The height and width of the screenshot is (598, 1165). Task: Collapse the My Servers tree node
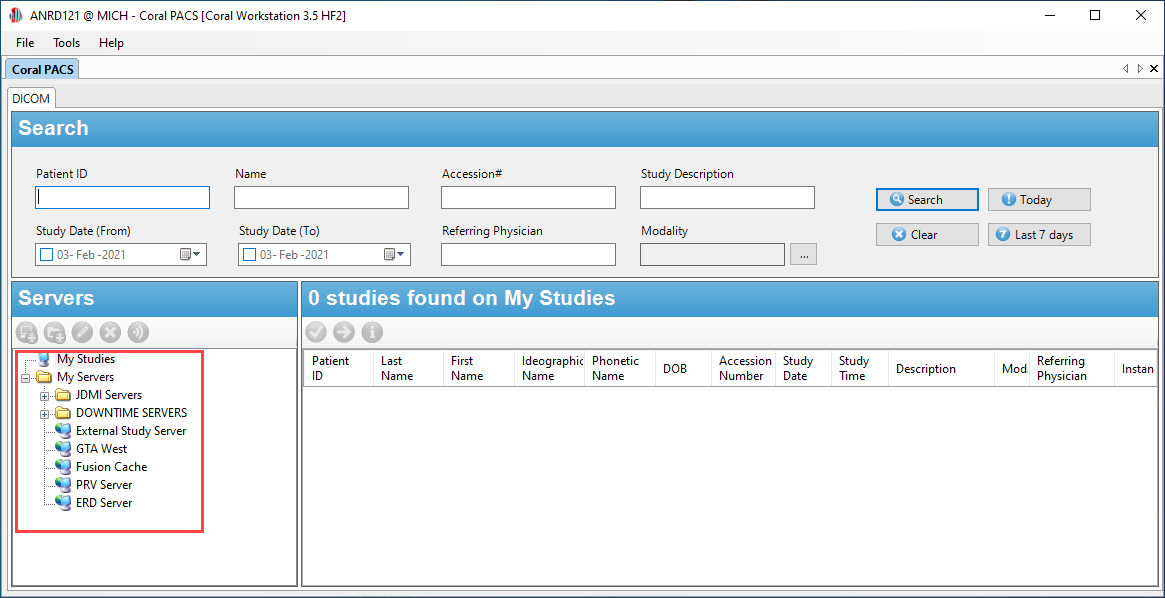[x=26, y=377]
